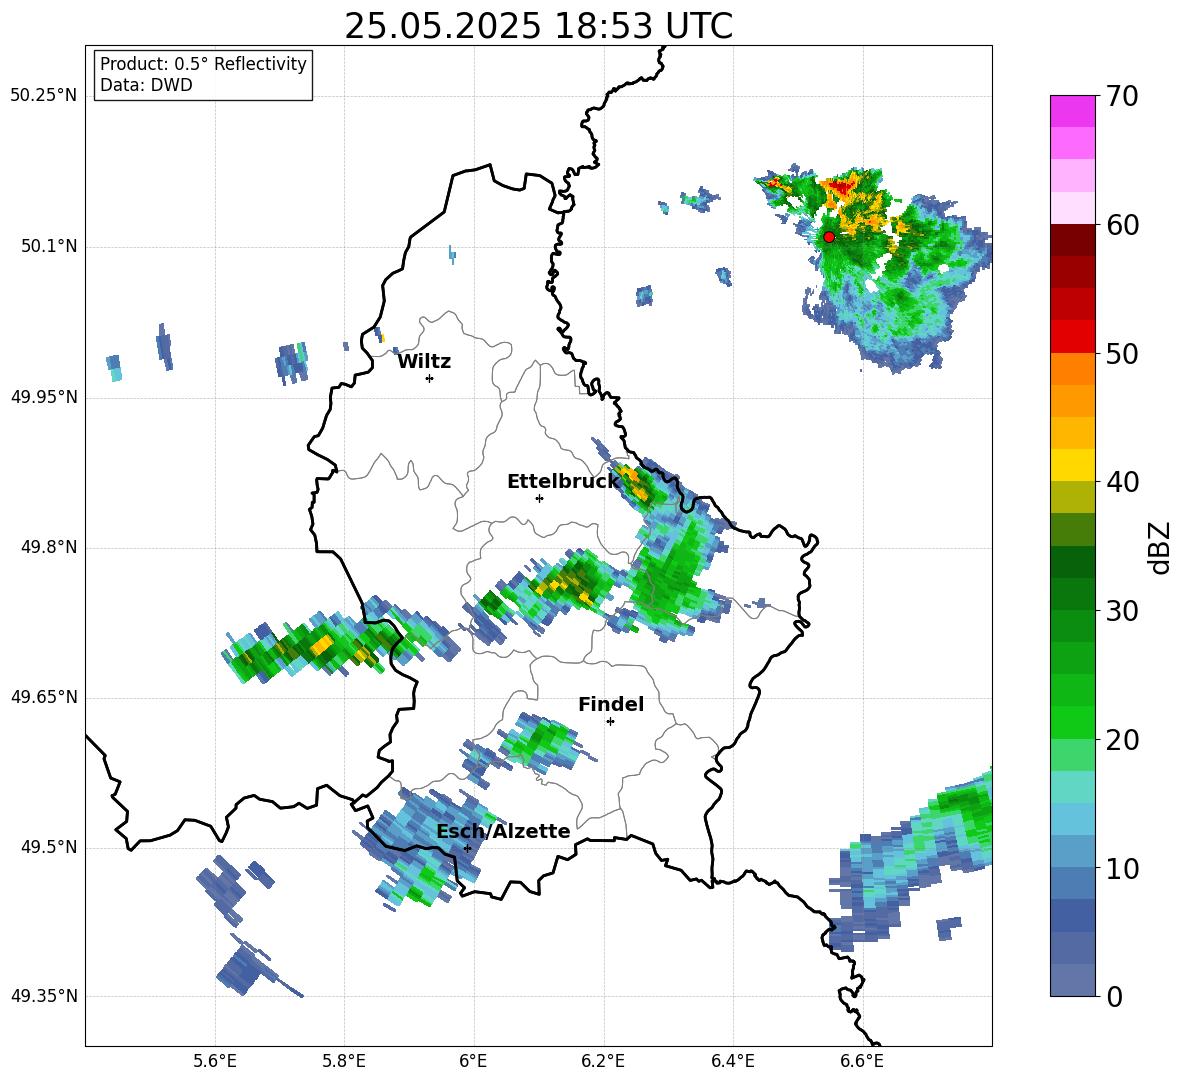The image size is (1184, 1081).
Task: Click the colorbar tick label 50
Action: 1122,353
